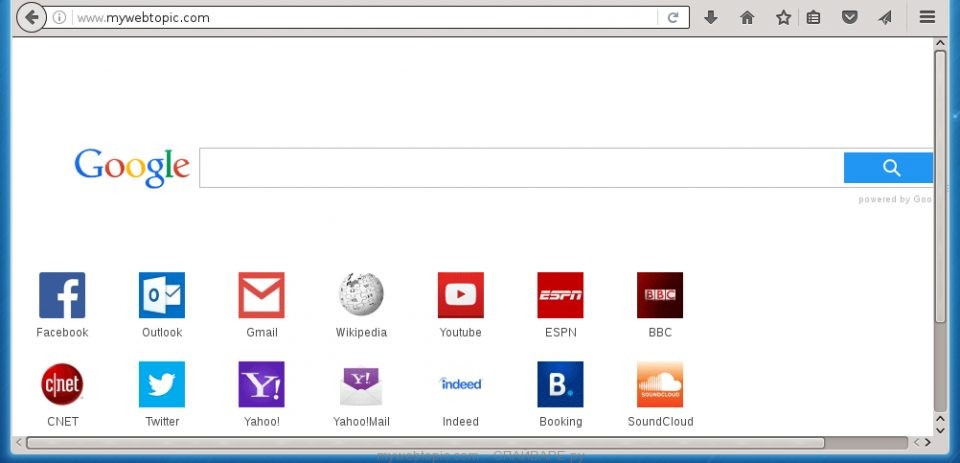
Task: Click the browser back arrow button
Action: [x=31, y=17]
